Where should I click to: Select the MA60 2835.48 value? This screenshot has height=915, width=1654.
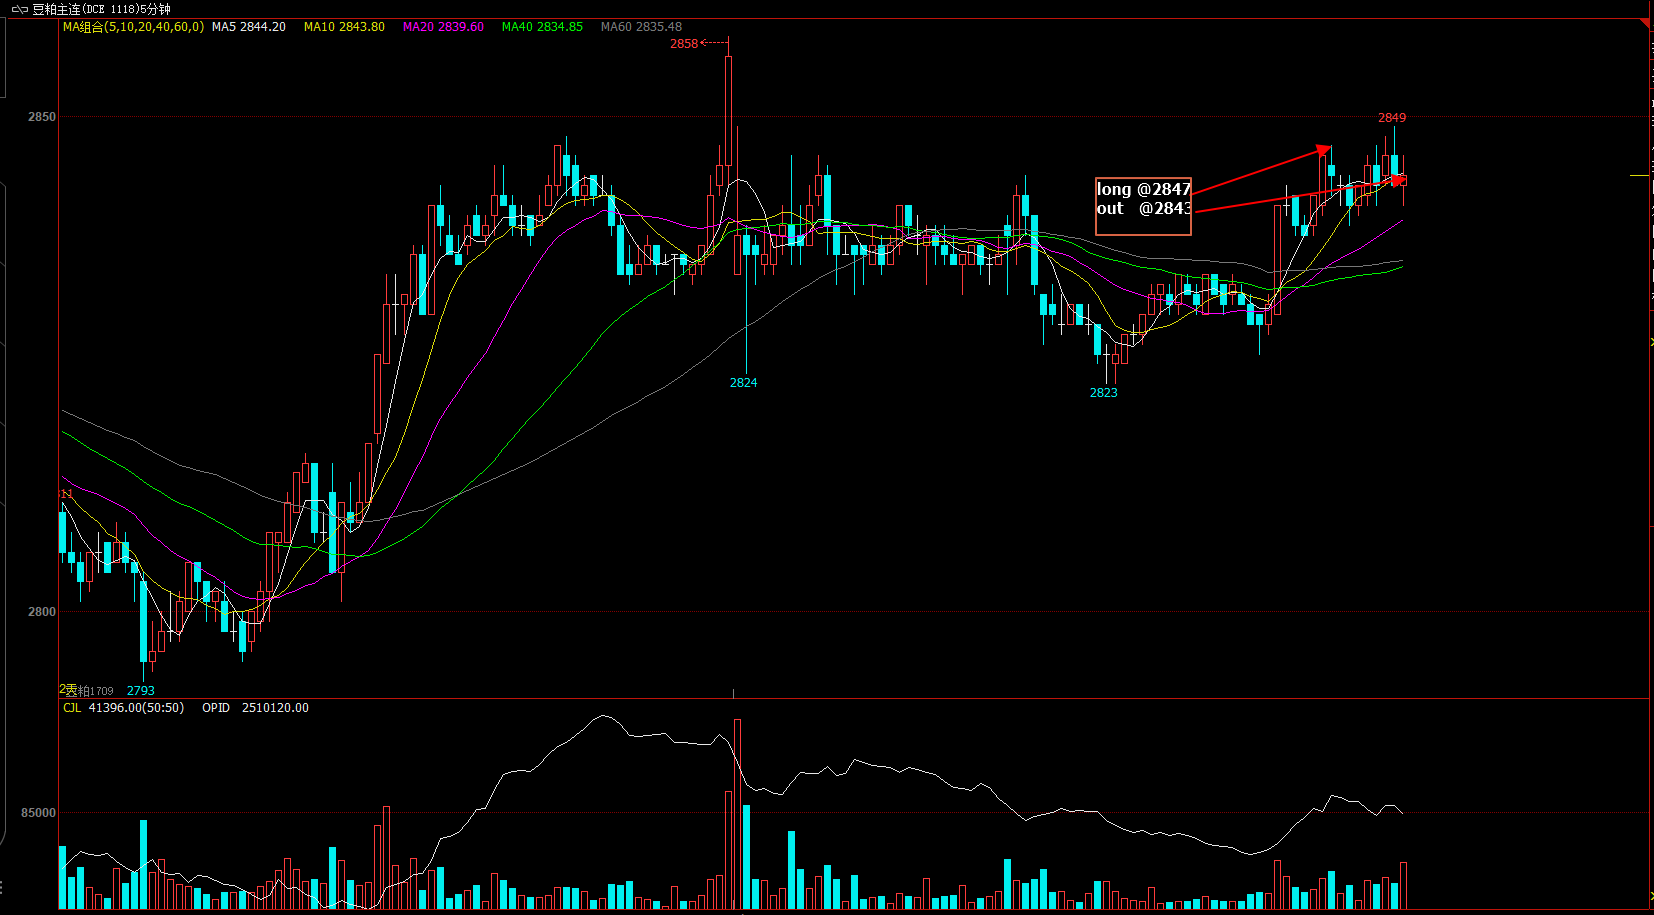641,27
